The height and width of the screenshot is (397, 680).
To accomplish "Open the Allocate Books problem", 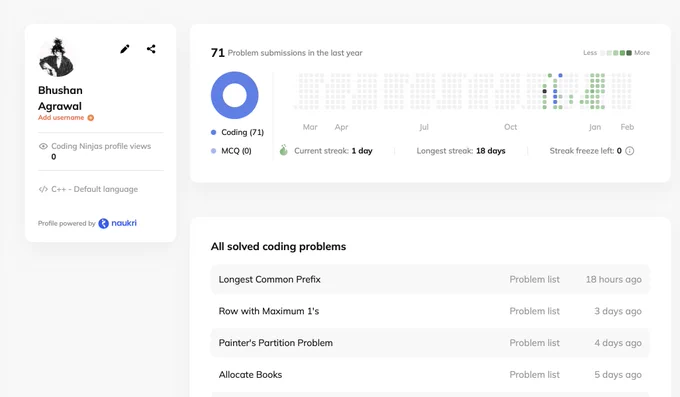I will [250, 374].
